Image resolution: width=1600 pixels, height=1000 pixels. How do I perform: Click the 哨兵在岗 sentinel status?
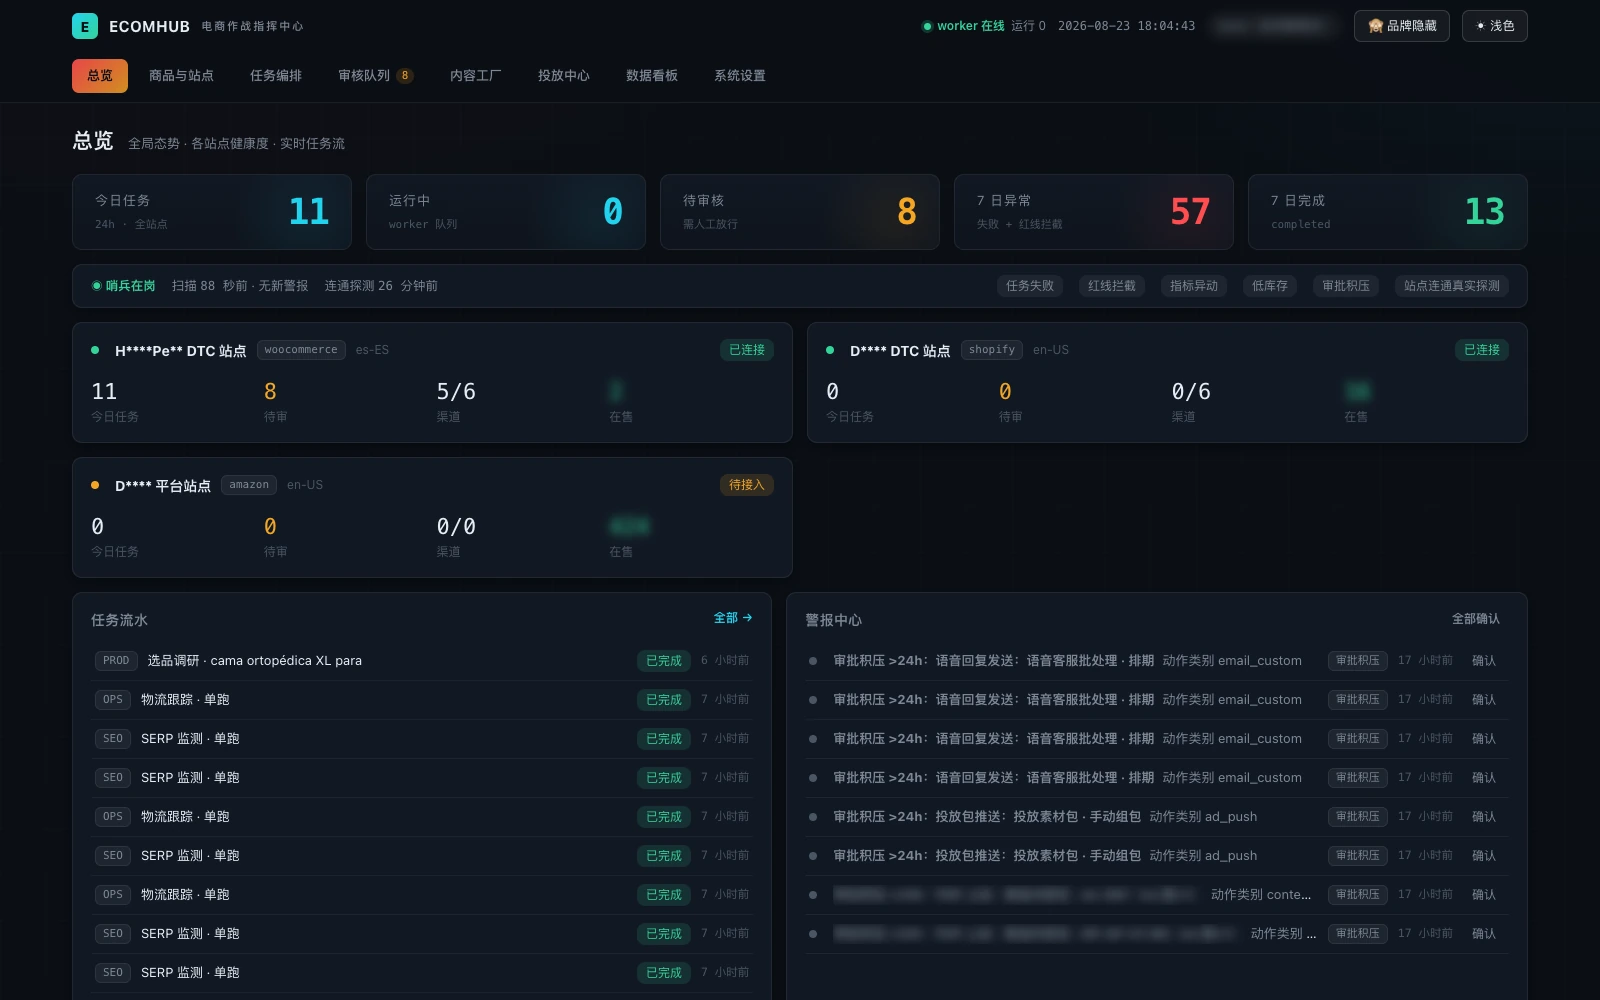[x=124, y=286]
